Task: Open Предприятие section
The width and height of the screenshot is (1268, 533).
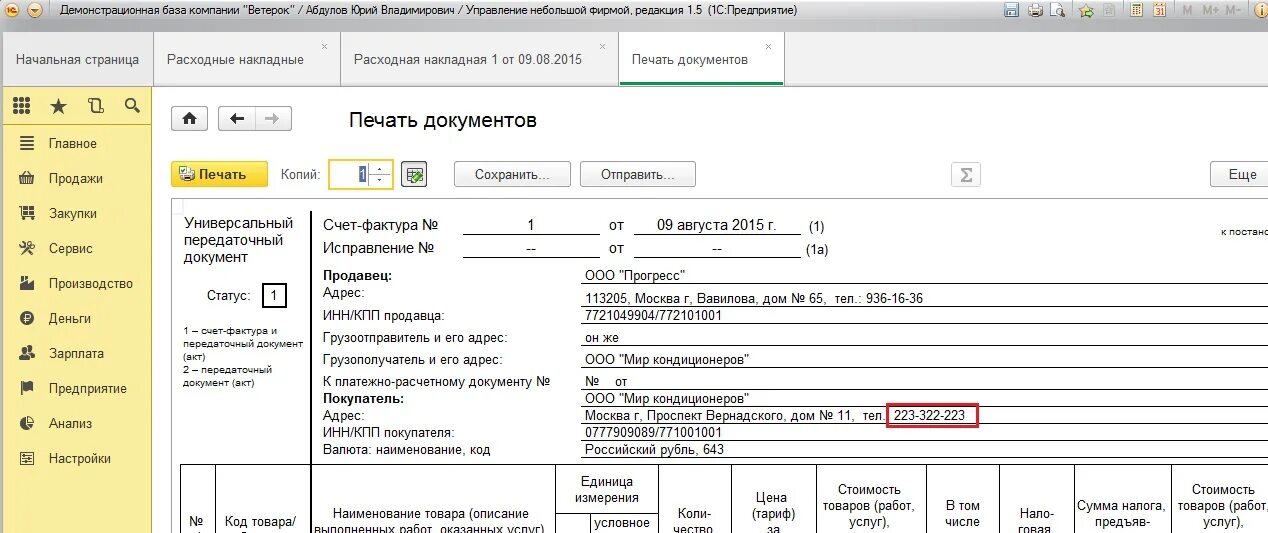Action: tap(76, 388)
